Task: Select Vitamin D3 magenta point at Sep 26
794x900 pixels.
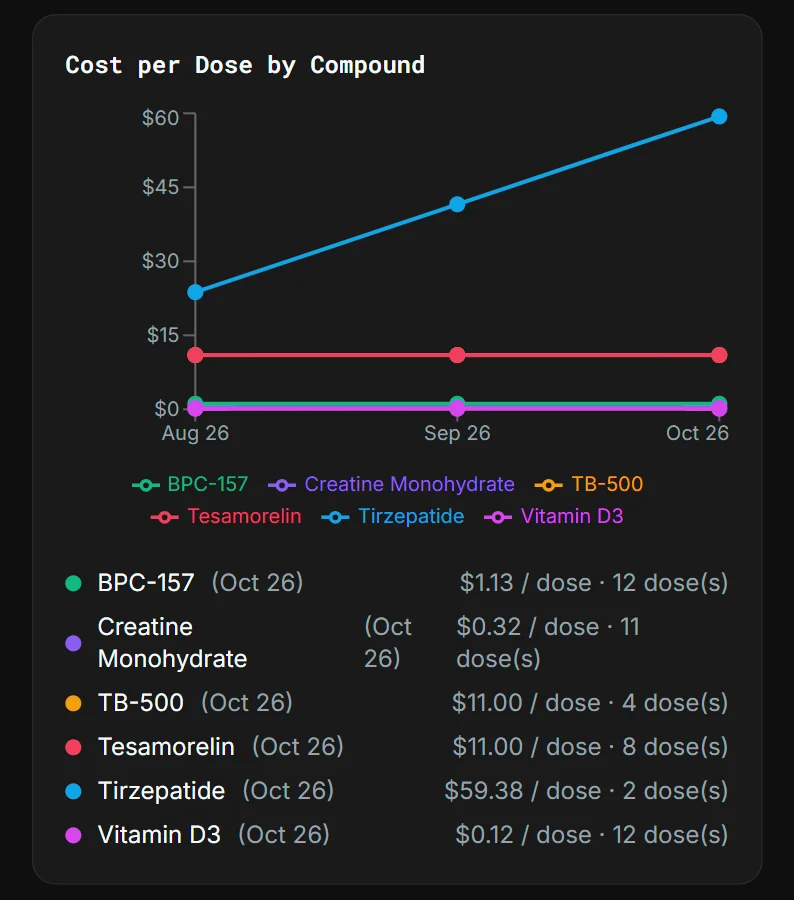Action: pos(457,408)
